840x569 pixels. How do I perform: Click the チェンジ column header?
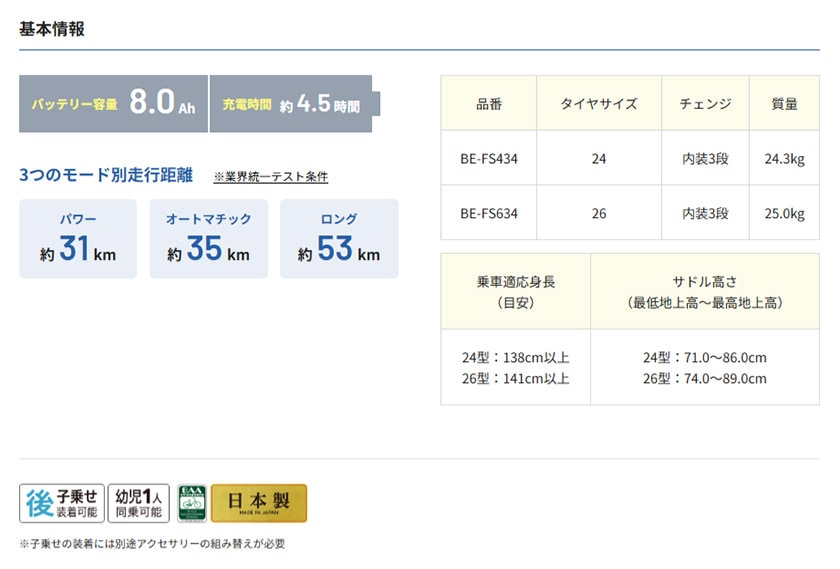(x=705, y=103)
